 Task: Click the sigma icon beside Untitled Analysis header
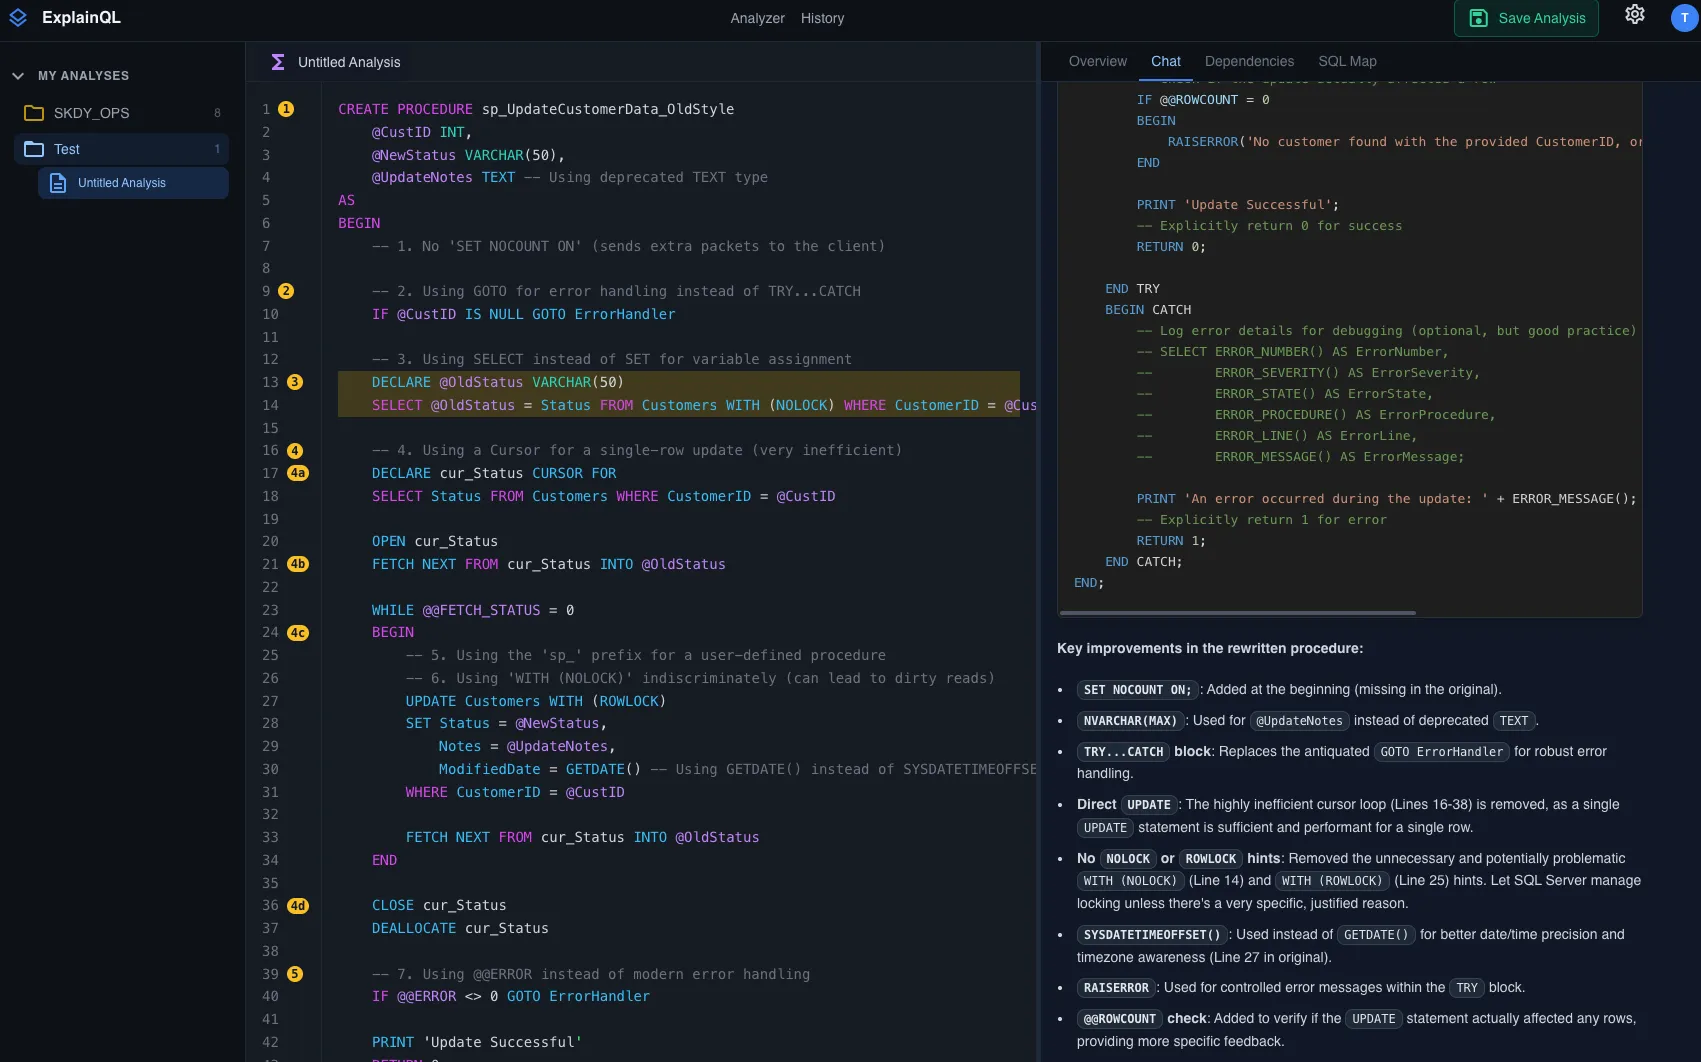pyautogui.click(x=277, y=61)
